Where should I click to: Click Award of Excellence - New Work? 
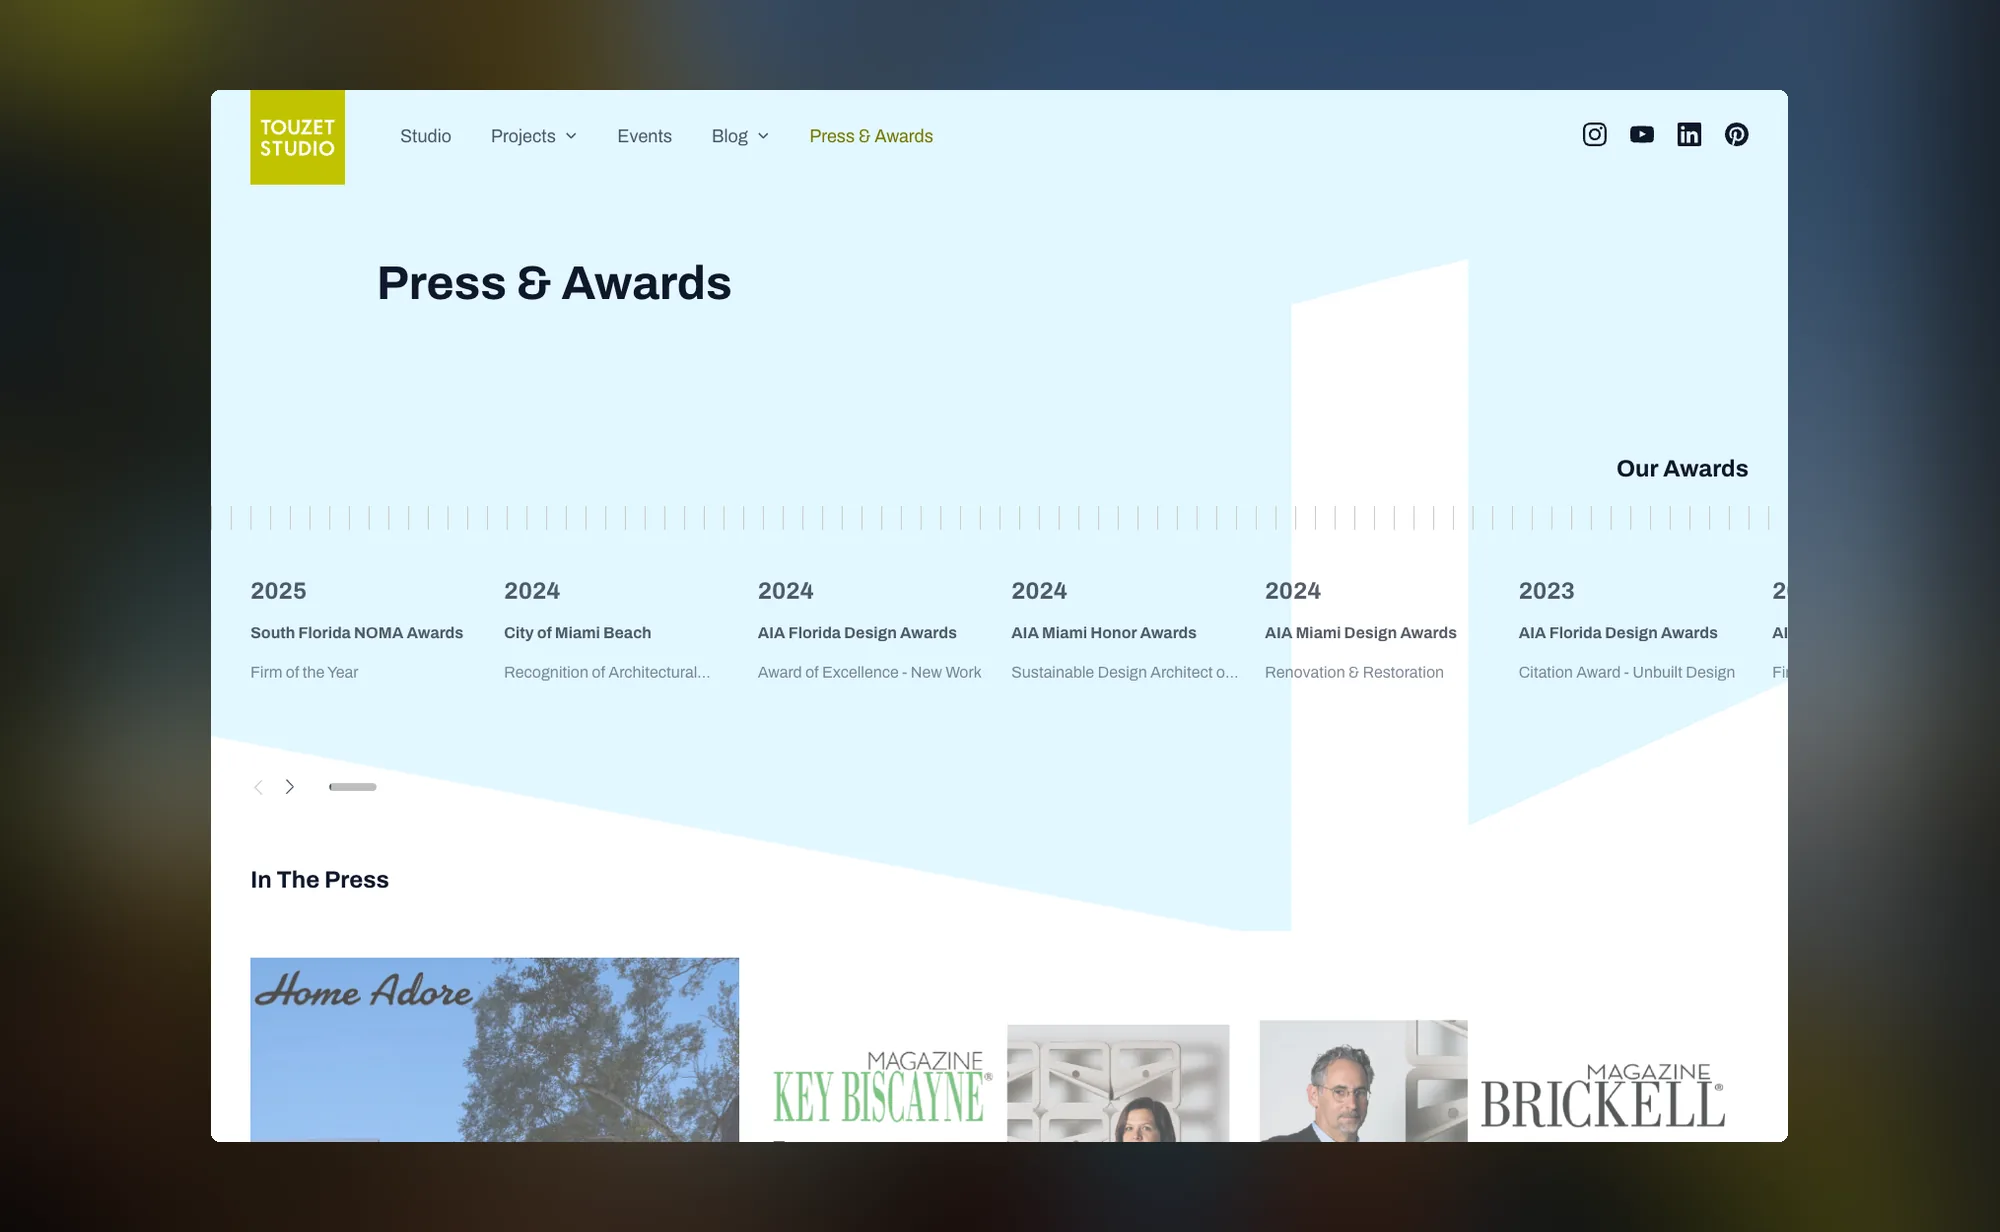pos(869,672)
